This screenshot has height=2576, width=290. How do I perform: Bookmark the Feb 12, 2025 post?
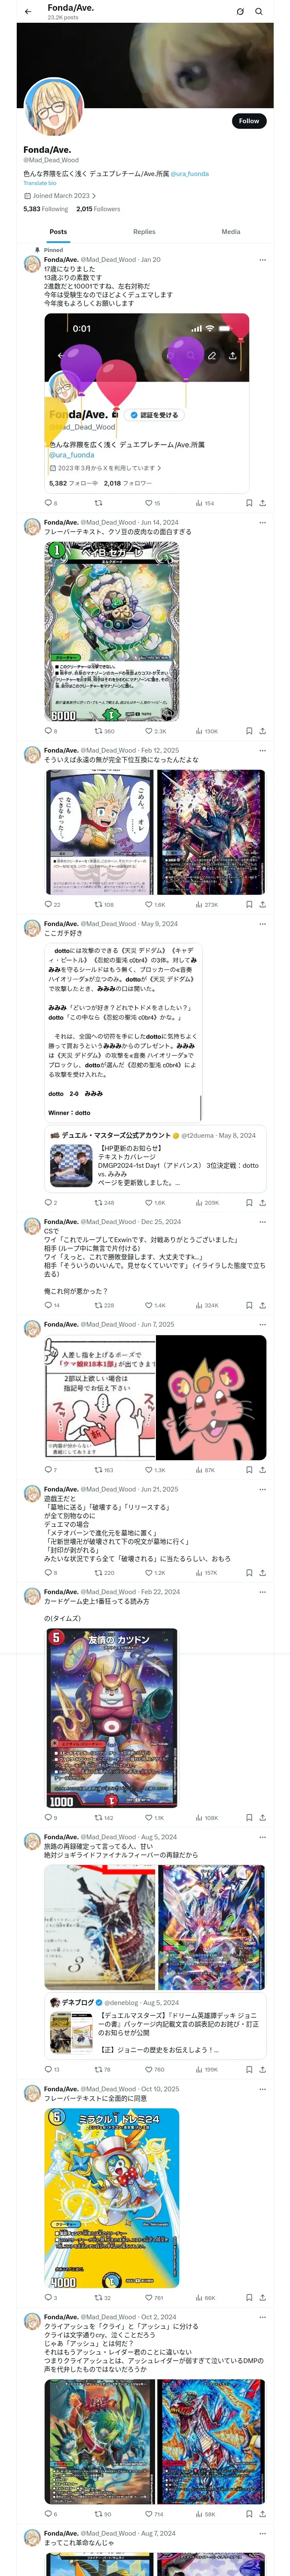coord(249,904)
